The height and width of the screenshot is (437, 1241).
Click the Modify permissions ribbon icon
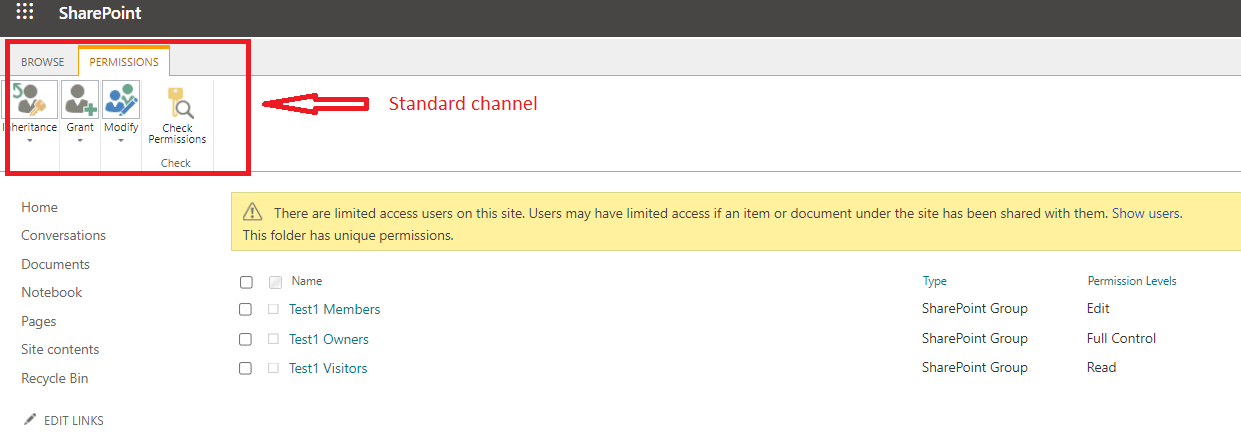click(121, 100)
